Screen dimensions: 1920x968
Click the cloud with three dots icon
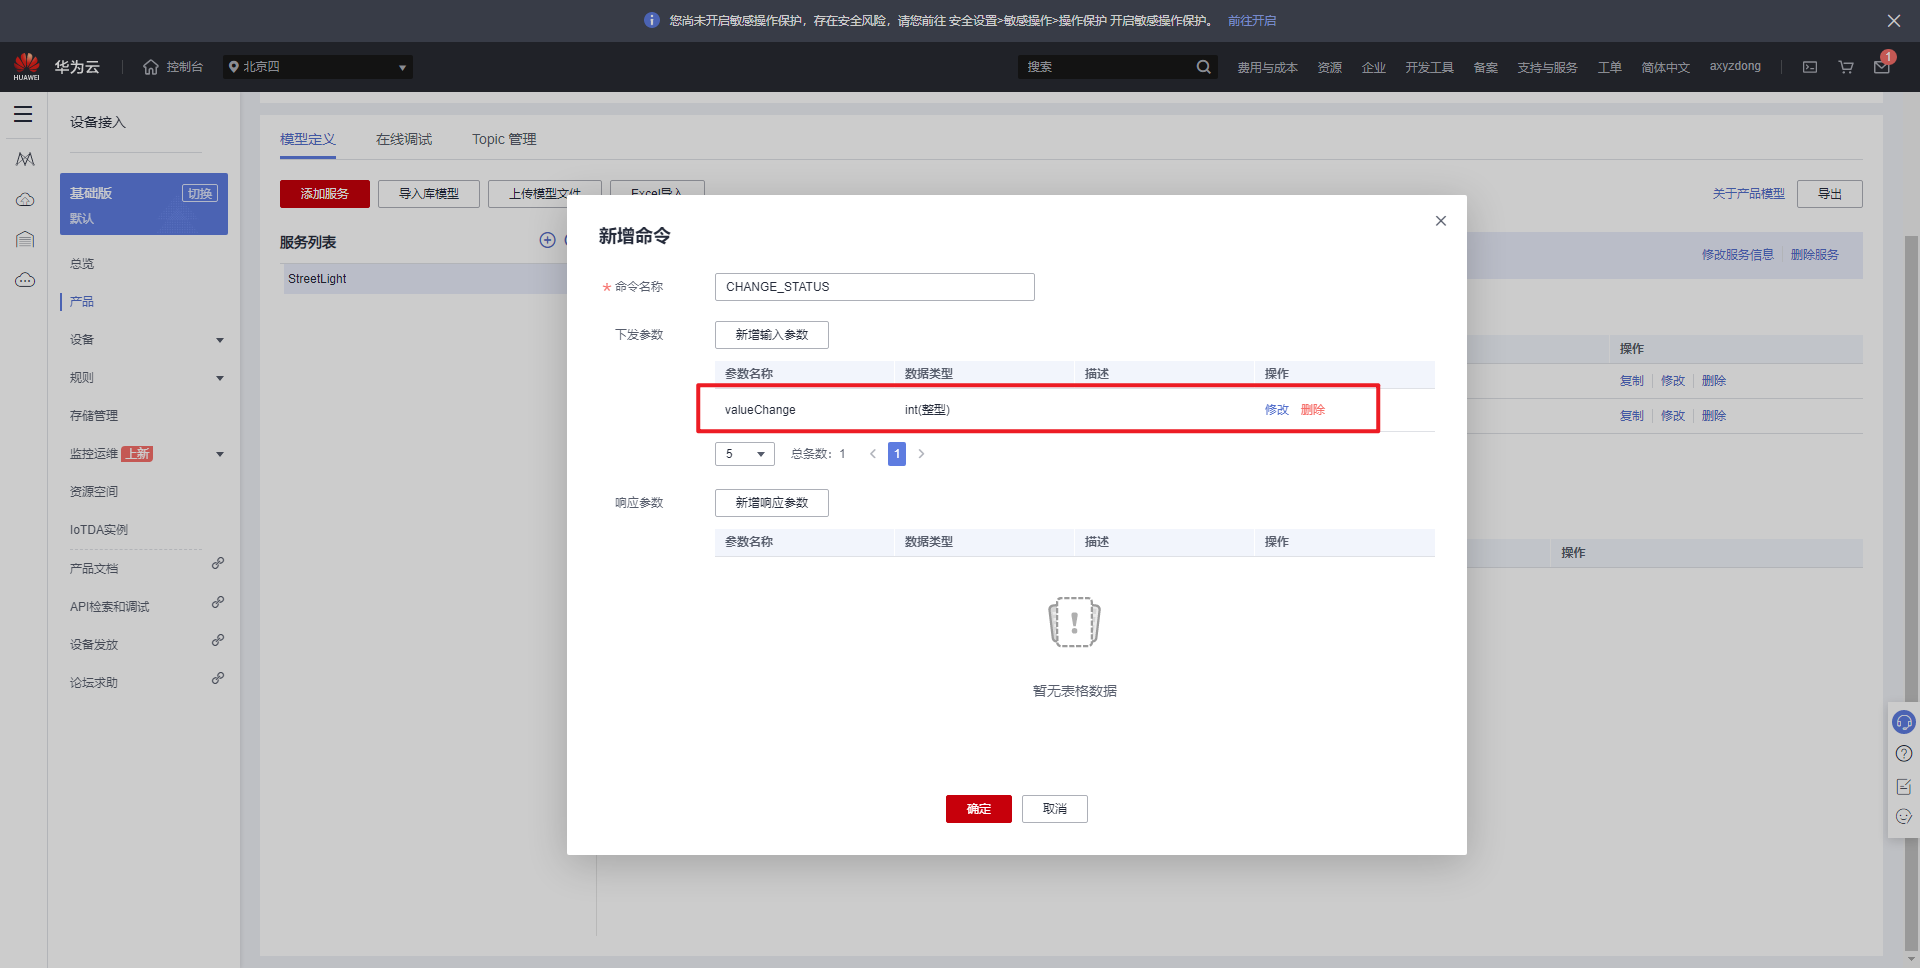pyautogui.click(x=25, y=280)
